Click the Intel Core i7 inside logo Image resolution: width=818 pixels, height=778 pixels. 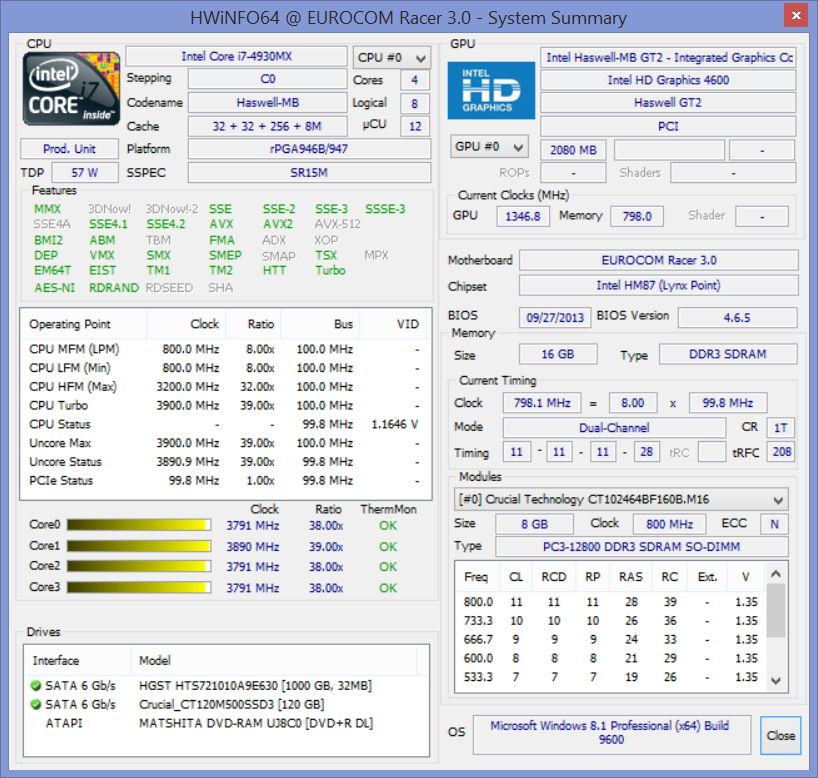pos(71,88)
